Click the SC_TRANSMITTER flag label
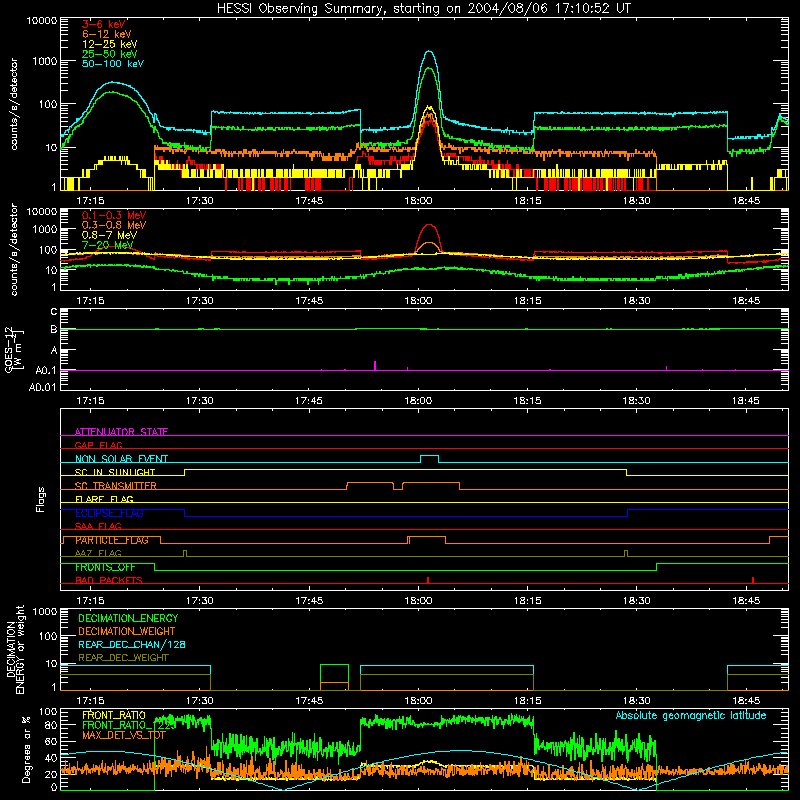800x800 pixels. pyautogui.click(x=116, y=486)
